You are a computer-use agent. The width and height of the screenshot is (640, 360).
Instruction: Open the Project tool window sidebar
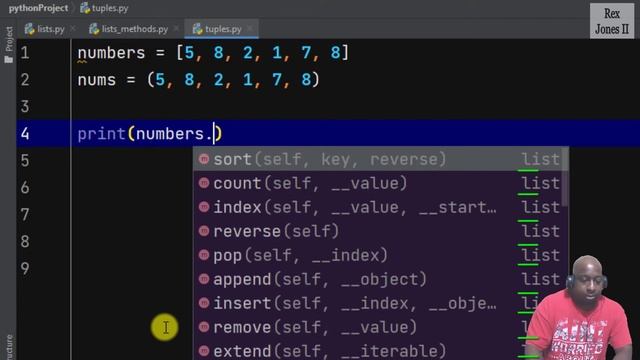click(x=9, y=44)
